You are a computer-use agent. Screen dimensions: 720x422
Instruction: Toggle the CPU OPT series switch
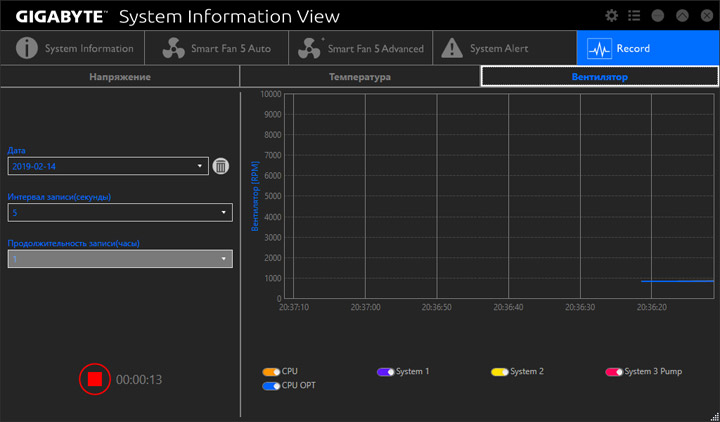tap(271, 386)
